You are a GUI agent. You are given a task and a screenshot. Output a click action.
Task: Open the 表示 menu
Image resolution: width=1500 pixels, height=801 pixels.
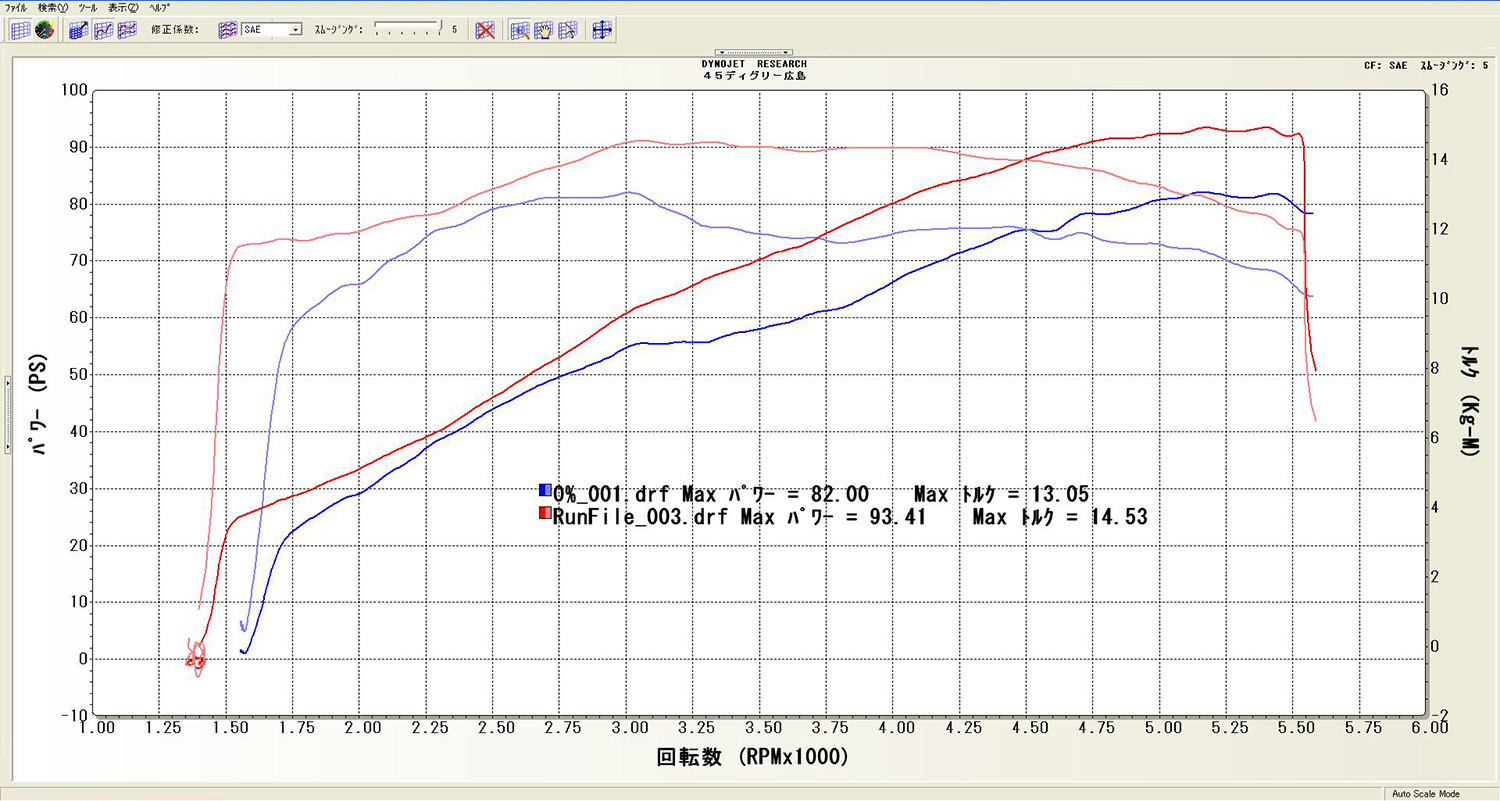[x=123, y=7]
